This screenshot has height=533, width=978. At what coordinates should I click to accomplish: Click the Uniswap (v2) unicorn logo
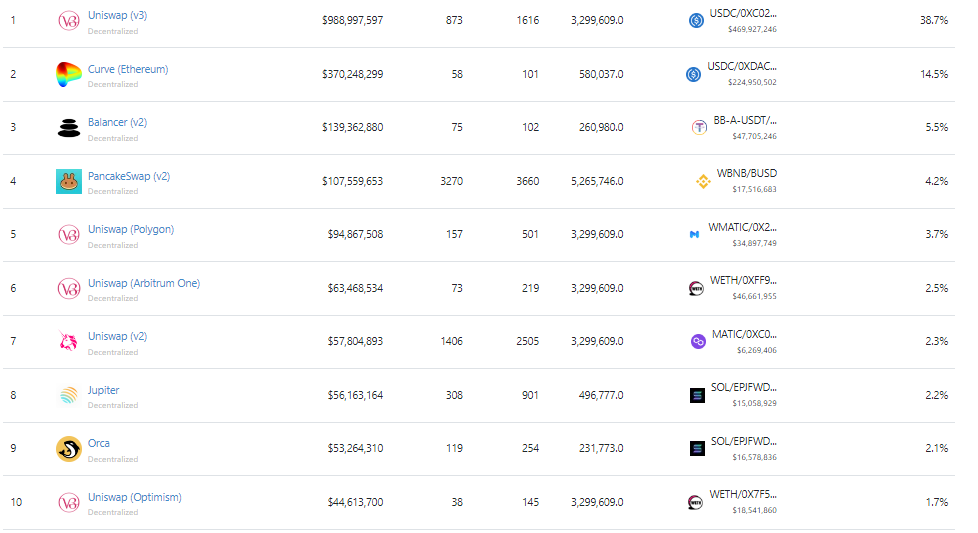[68, 341]
